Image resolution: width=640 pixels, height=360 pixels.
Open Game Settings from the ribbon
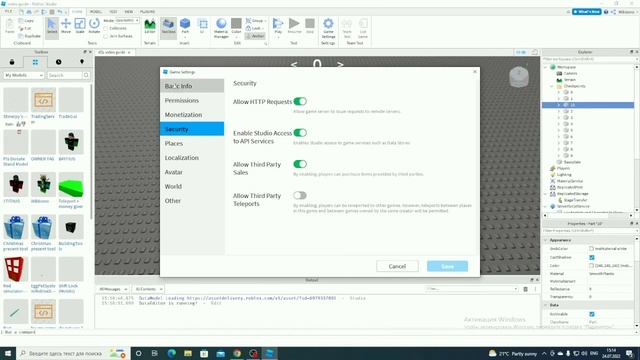(328, 28)
